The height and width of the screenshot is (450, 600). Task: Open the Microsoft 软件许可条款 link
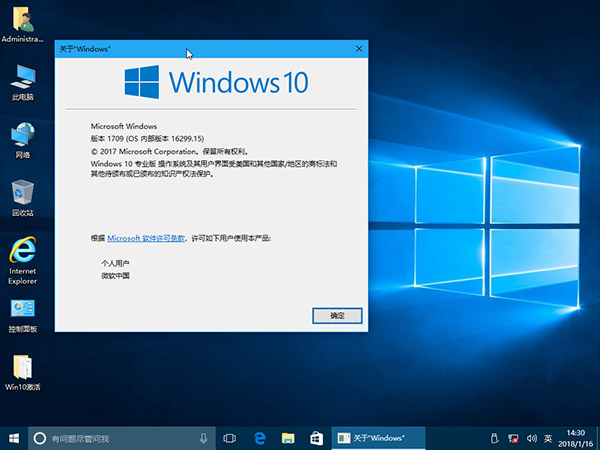146,239
